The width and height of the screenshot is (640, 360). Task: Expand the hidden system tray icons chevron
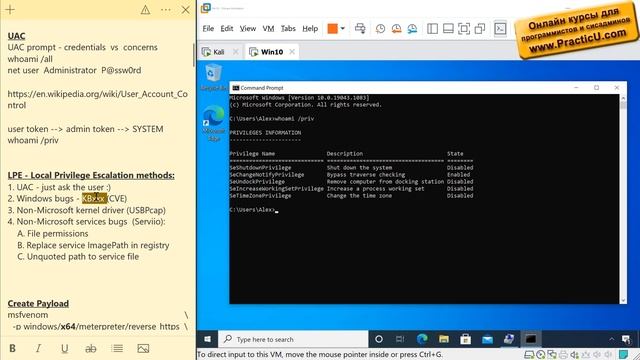click(611, 339)
